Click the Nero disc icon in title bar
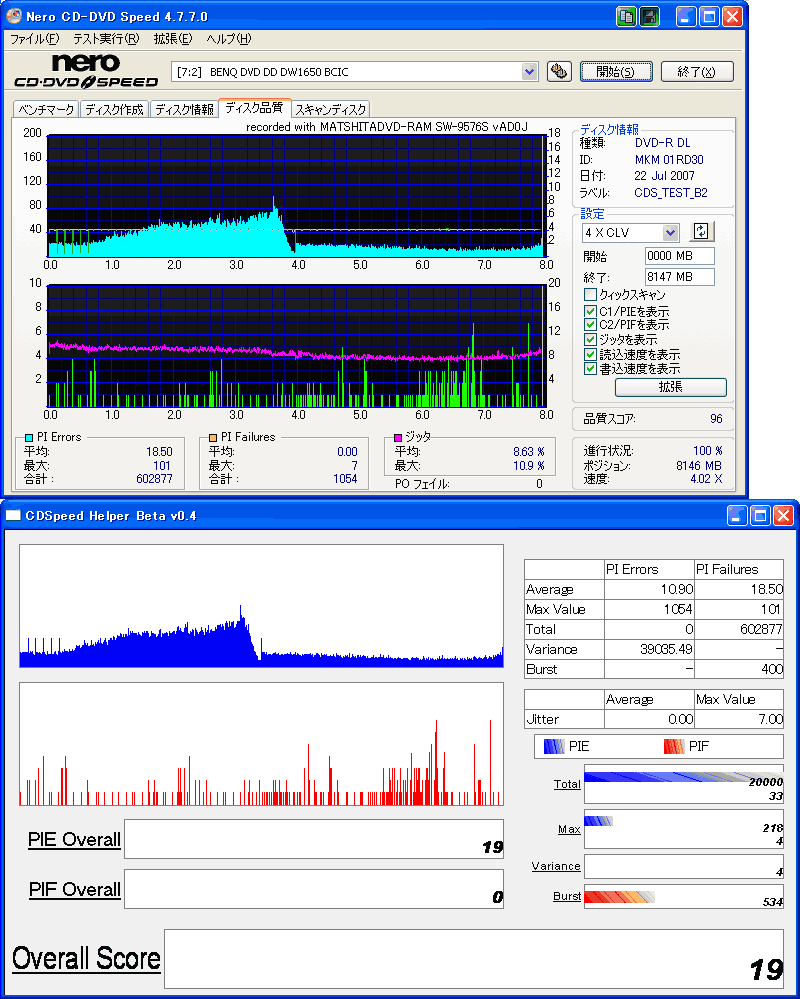The image size is (800, 999). coord(13,17)
